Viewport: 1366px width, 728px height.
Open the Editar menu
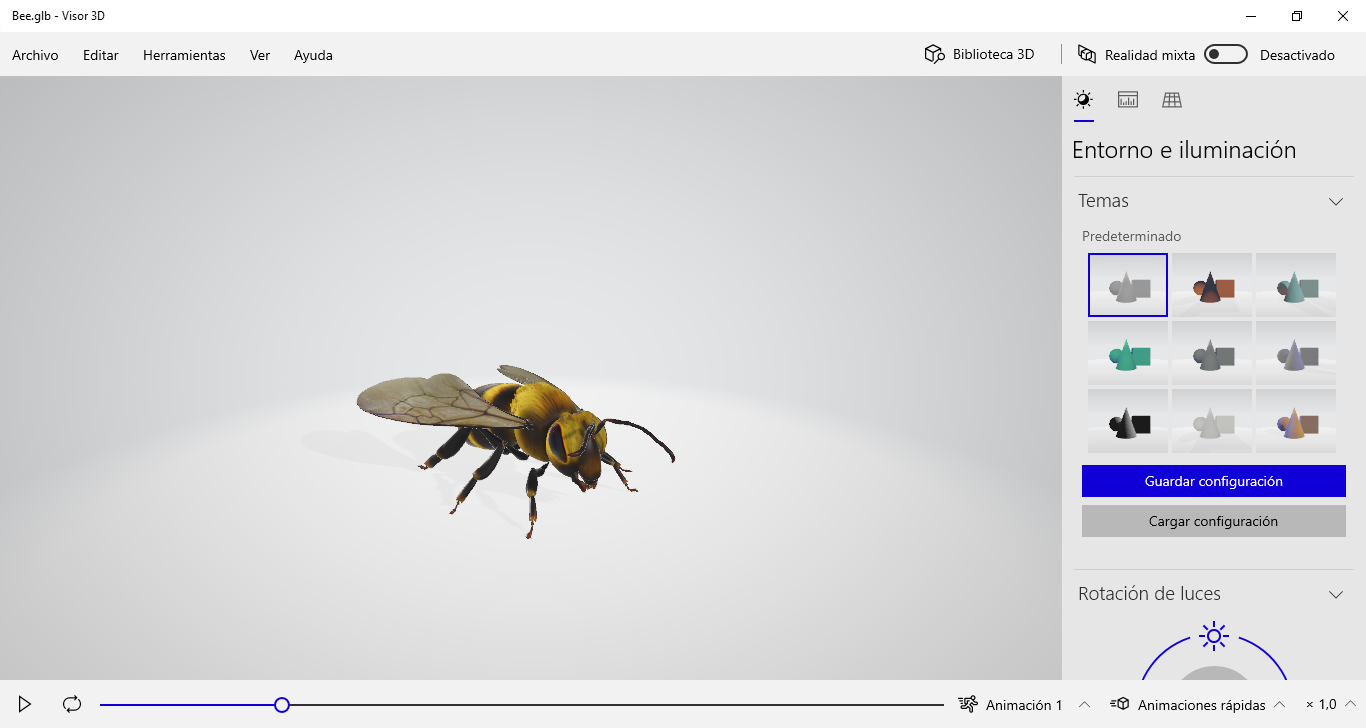point(101,55)
